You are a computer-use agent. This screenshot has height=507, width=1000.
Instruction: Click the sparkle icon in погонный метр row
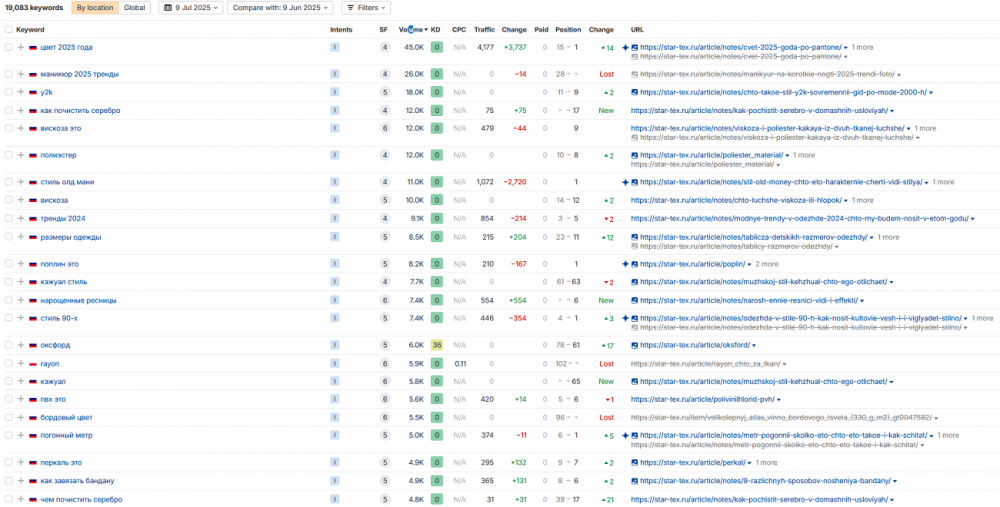(626, 436)
